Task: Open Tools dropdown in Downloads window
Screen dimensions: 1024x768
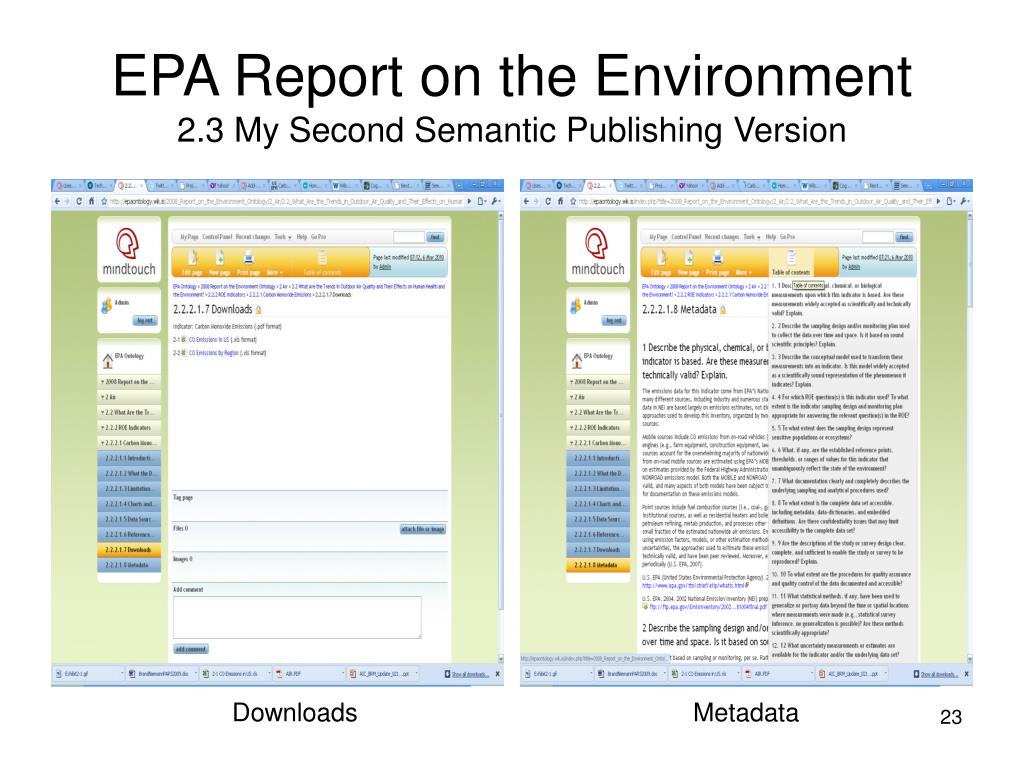Action: coord(283,236)
